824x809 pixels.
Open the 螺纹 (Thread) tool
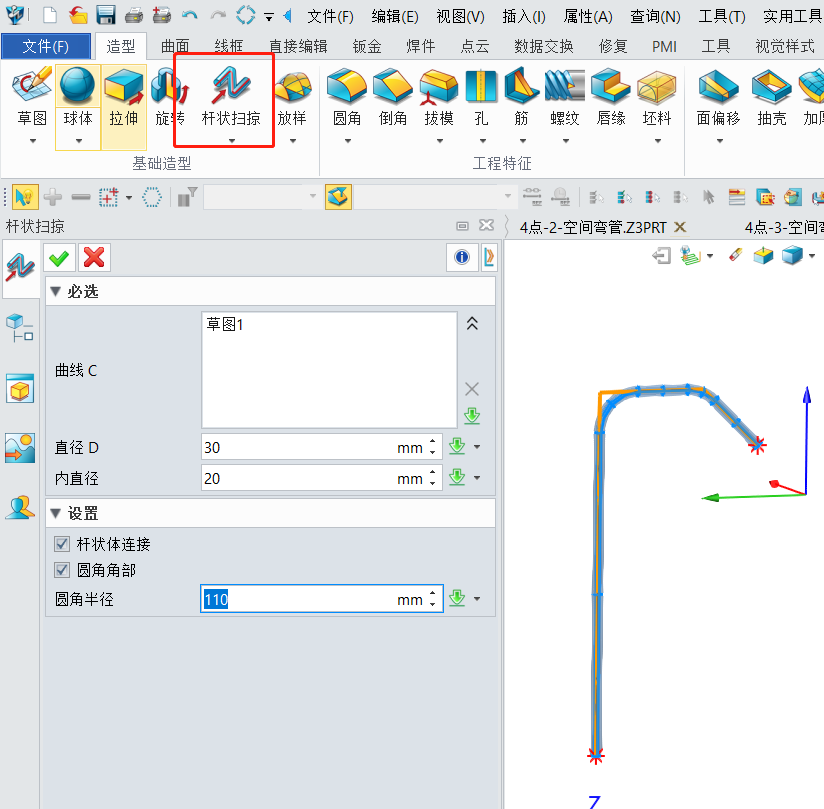(x=565, y=98)
